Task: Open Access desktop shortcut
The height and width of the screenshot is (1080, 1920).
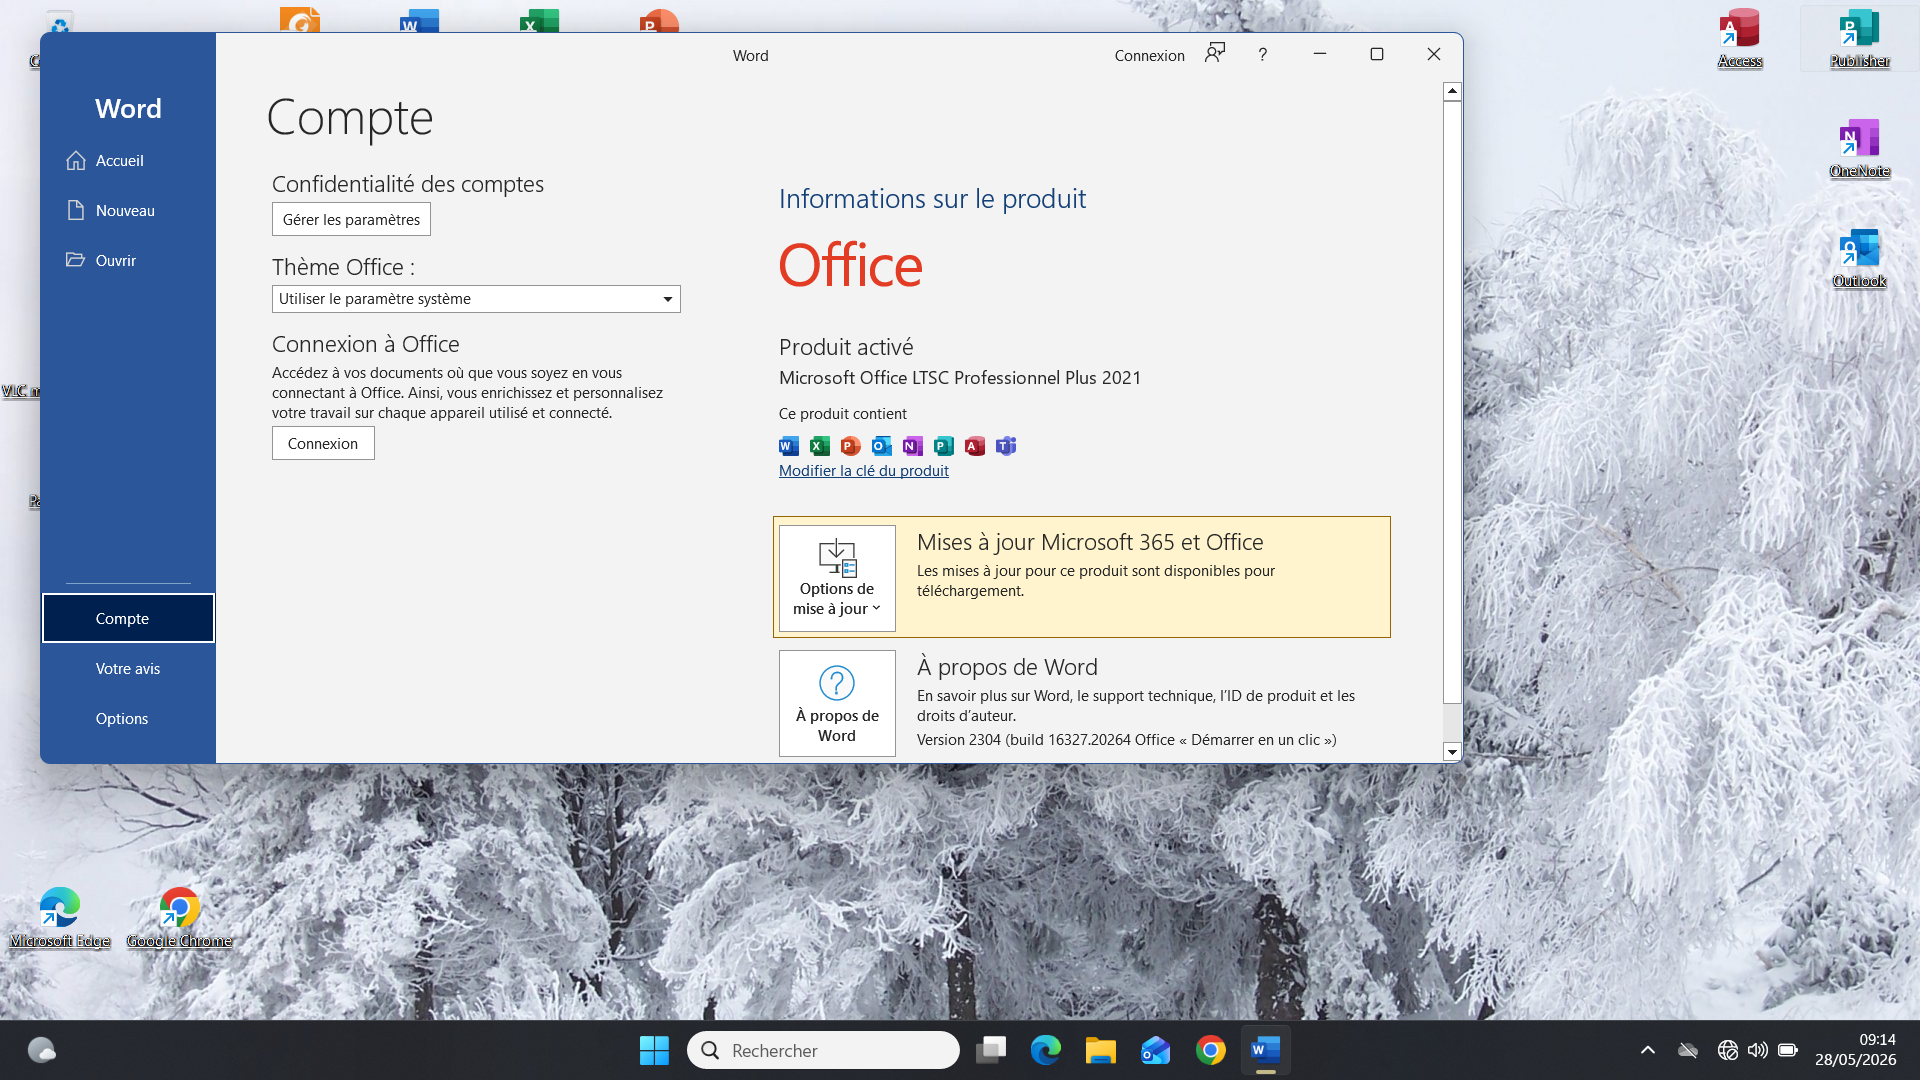Action: 1740,40
